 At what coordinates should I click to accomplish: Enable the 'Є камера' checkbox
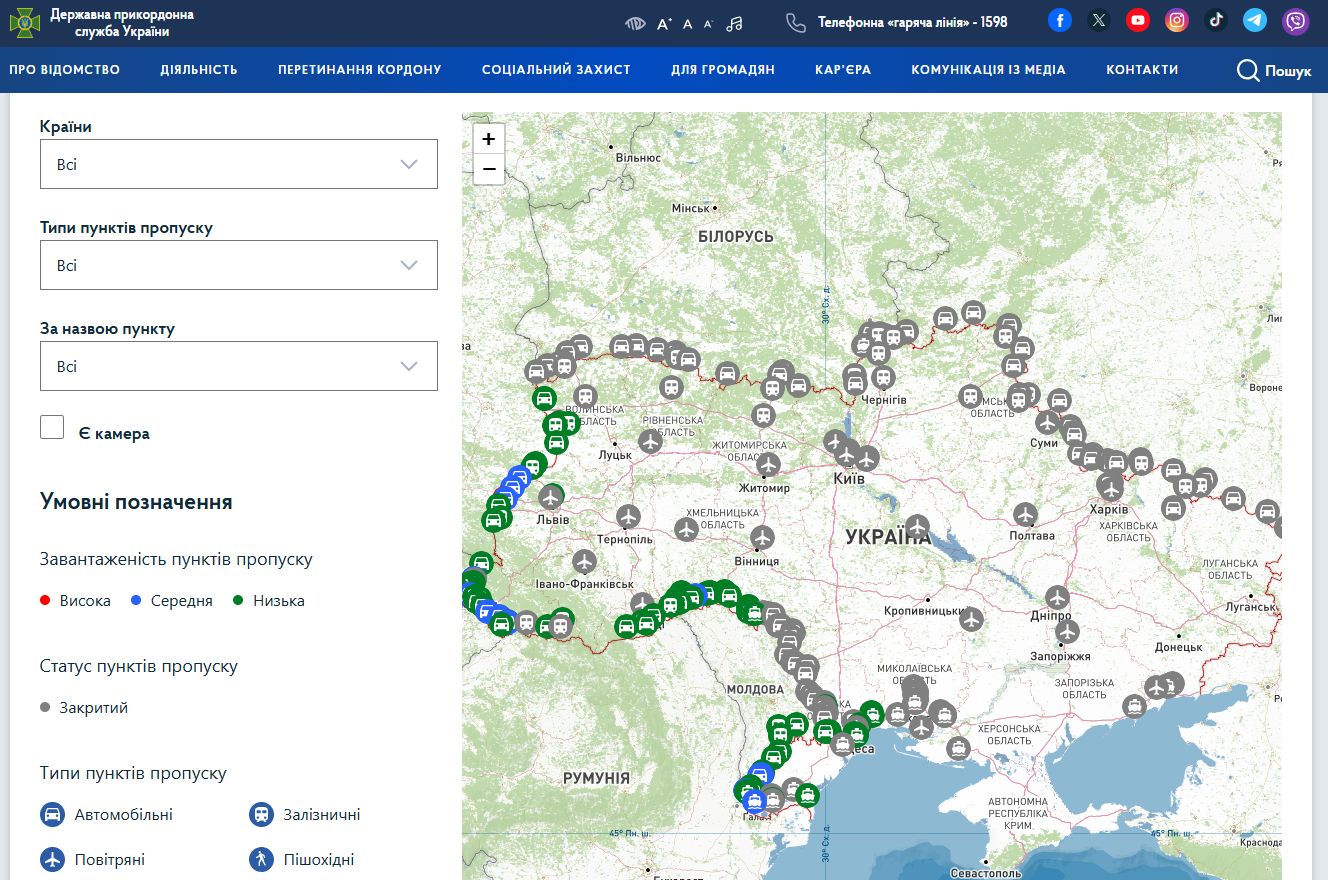pyautogui.click(x=52, y=427)
